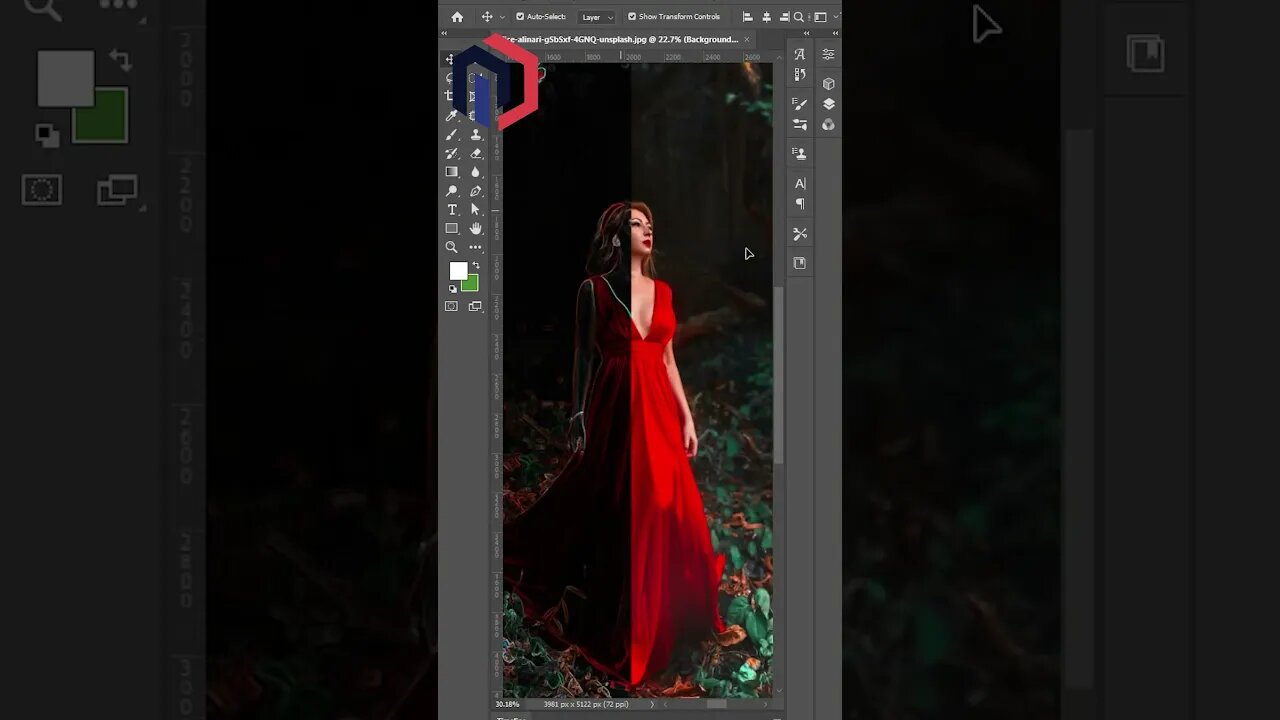Change the screen mode
Screen dimensions: 1280x720
(475, 306)
